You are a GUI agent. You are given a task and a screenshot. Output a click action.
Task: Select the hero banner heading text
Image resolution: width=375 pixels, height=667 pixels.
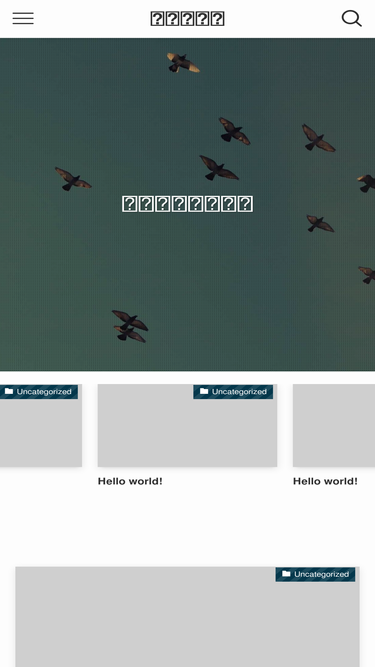(188, 204)
